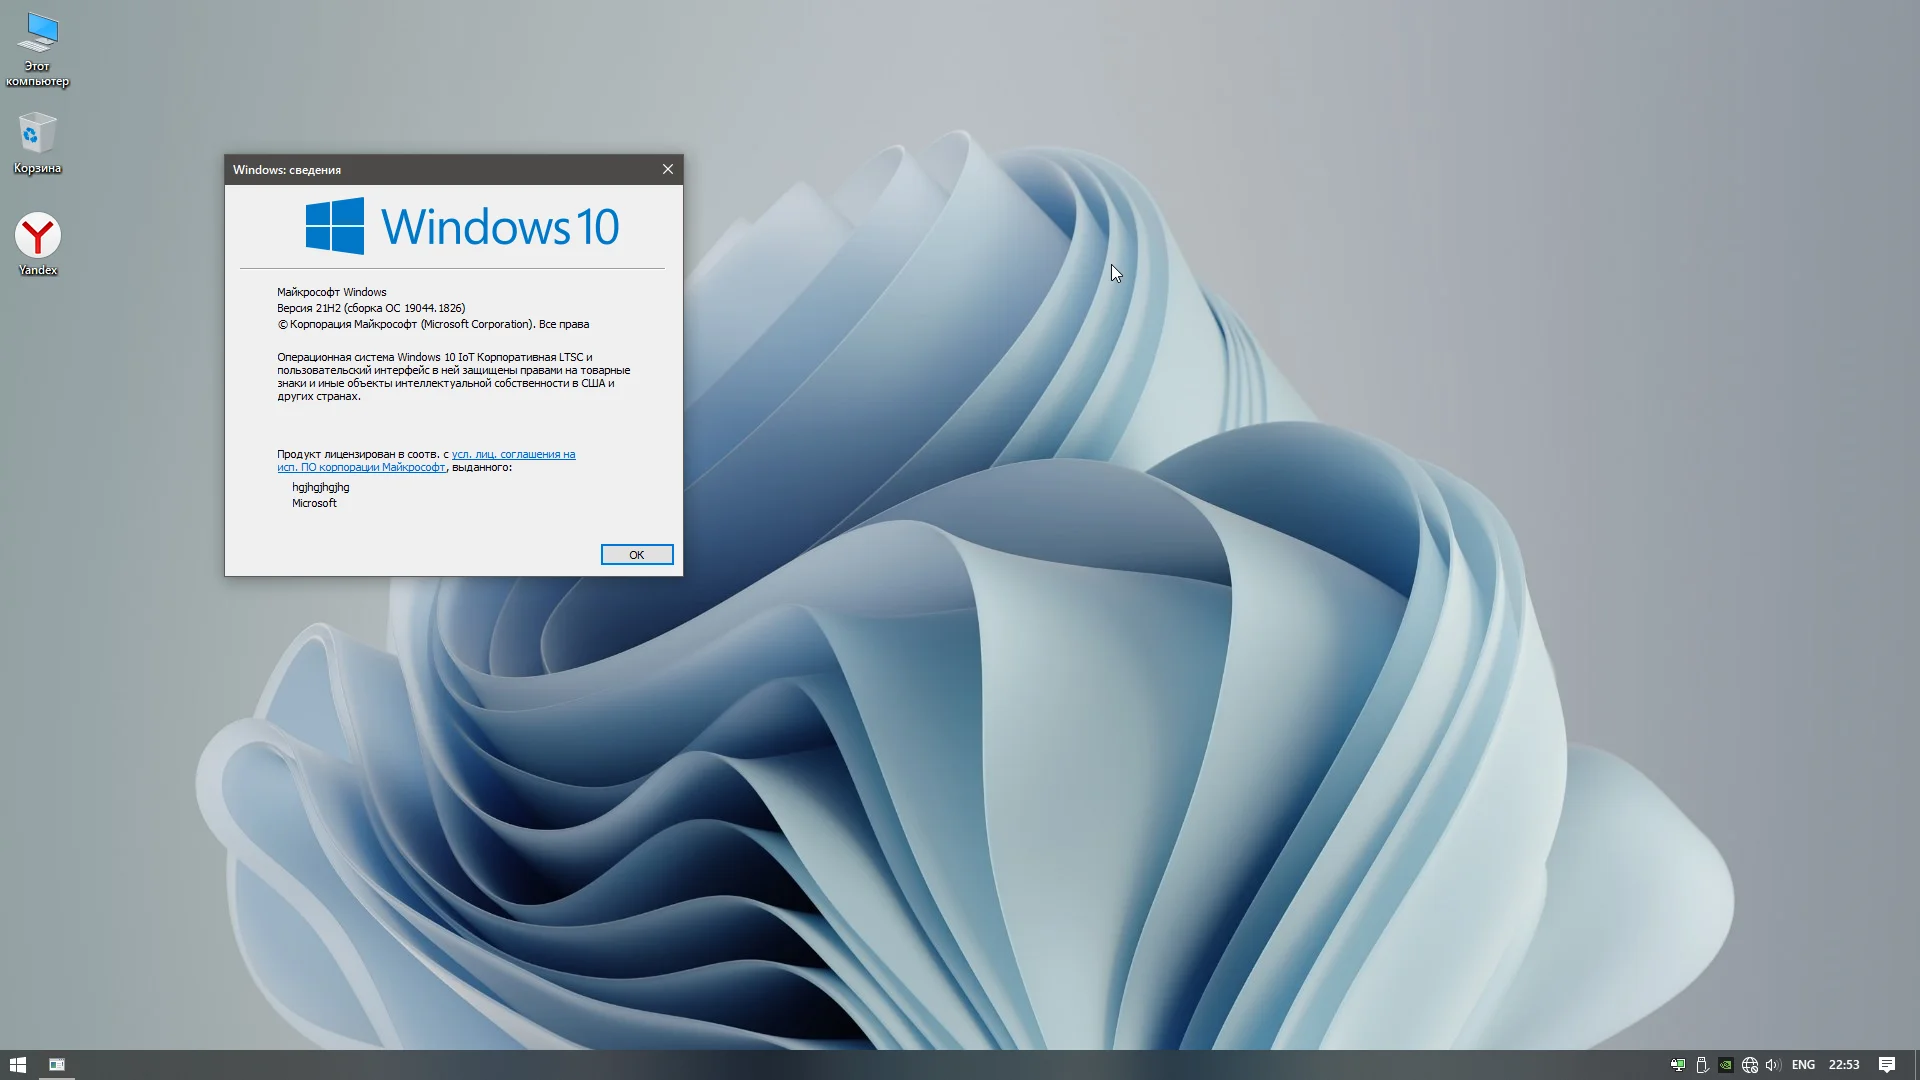Open the clock showing 22:53
This screenshot has width=1920, height=1080.
(x=1844, y=1065)
